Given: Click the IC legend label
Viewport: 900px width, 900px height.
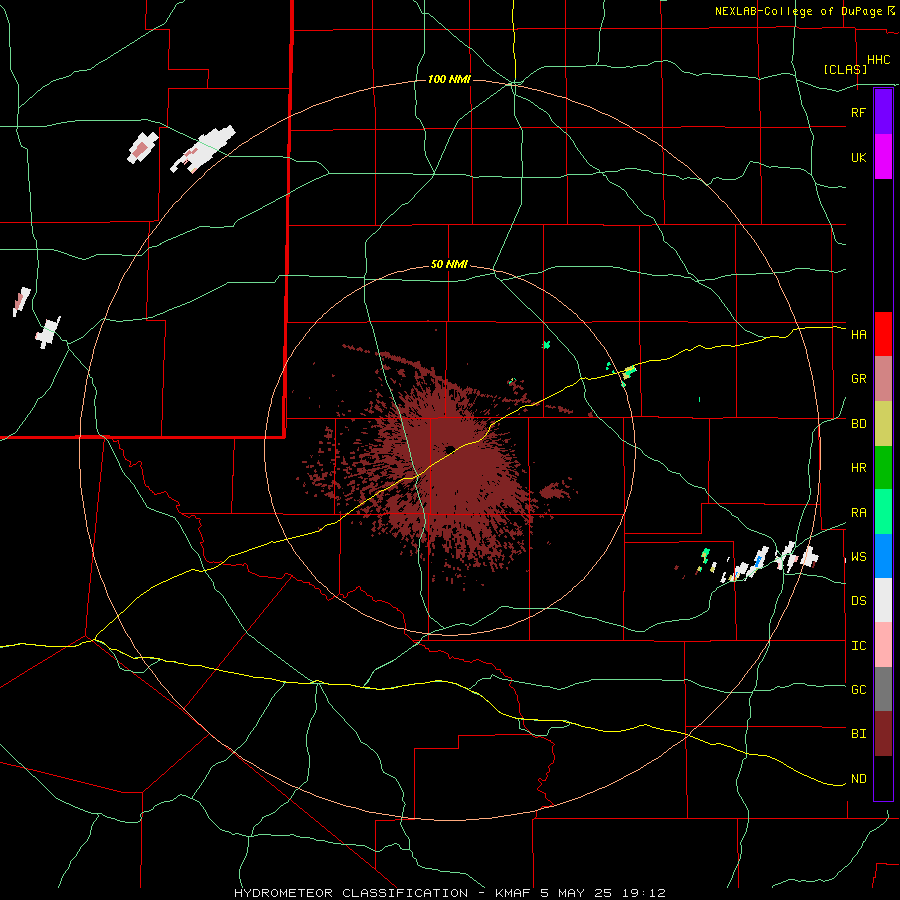Looking at the screenshot, I should (x=858, y=646).
